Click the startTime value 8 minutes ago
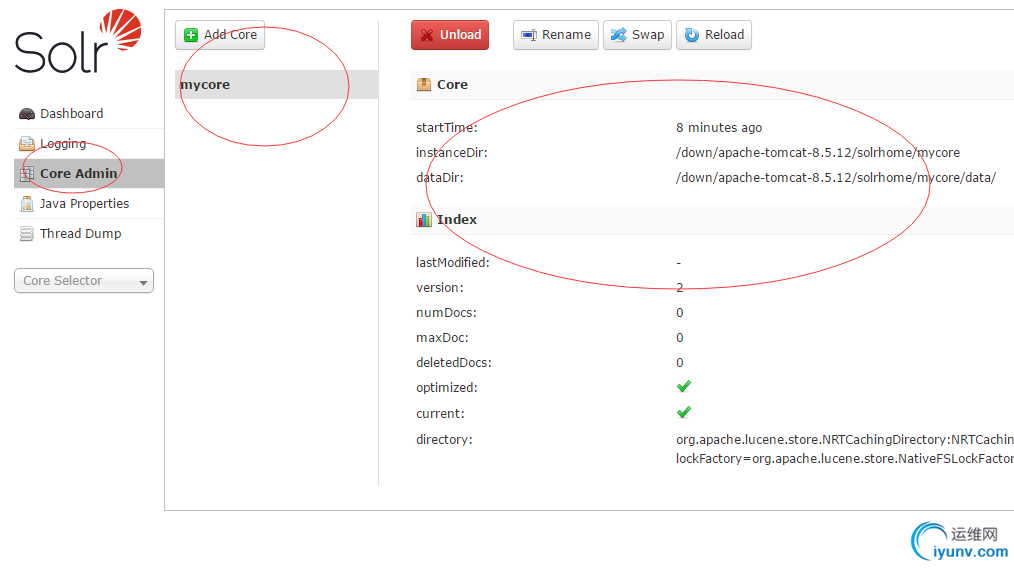 coord(719,128)
